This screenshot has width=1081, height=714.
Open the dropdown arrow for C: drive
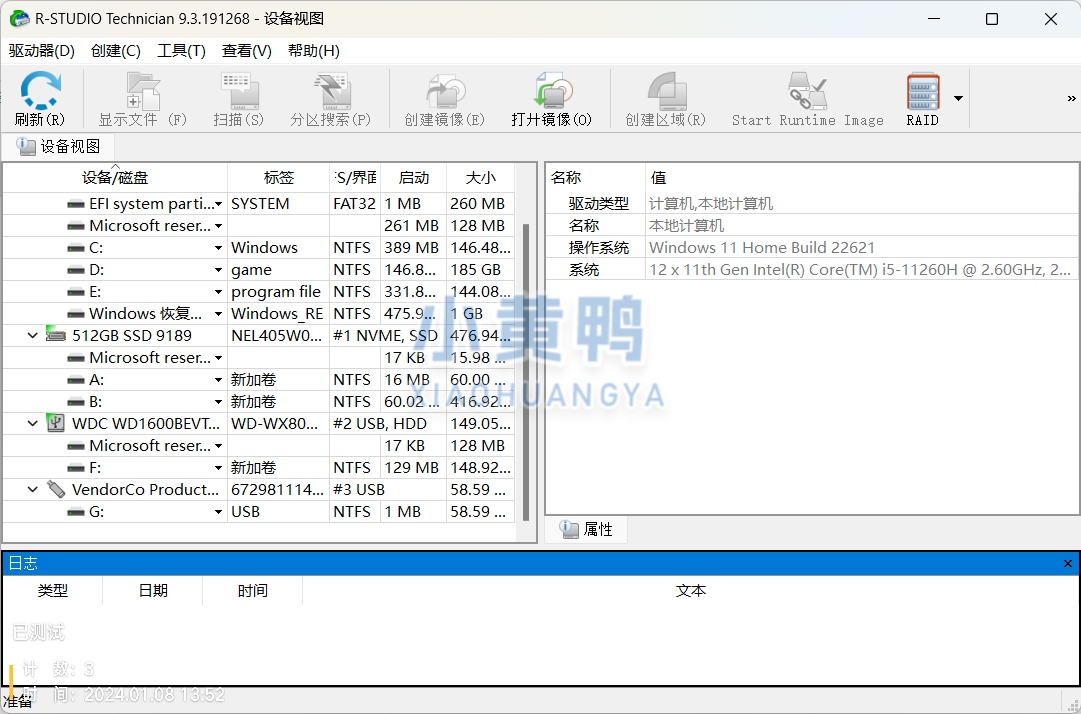pos(218,248)
